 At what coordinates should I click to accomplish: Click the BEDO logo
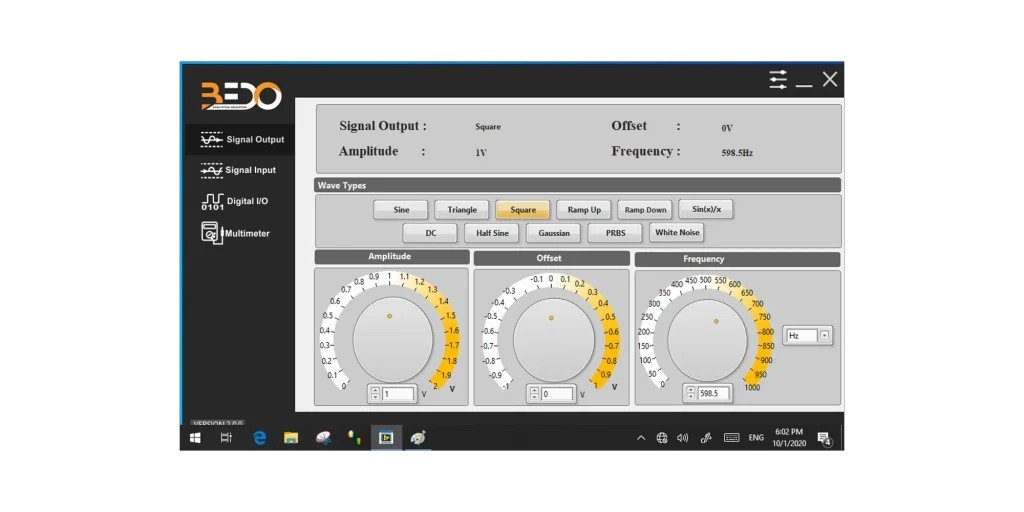click(x=241, y=96)
